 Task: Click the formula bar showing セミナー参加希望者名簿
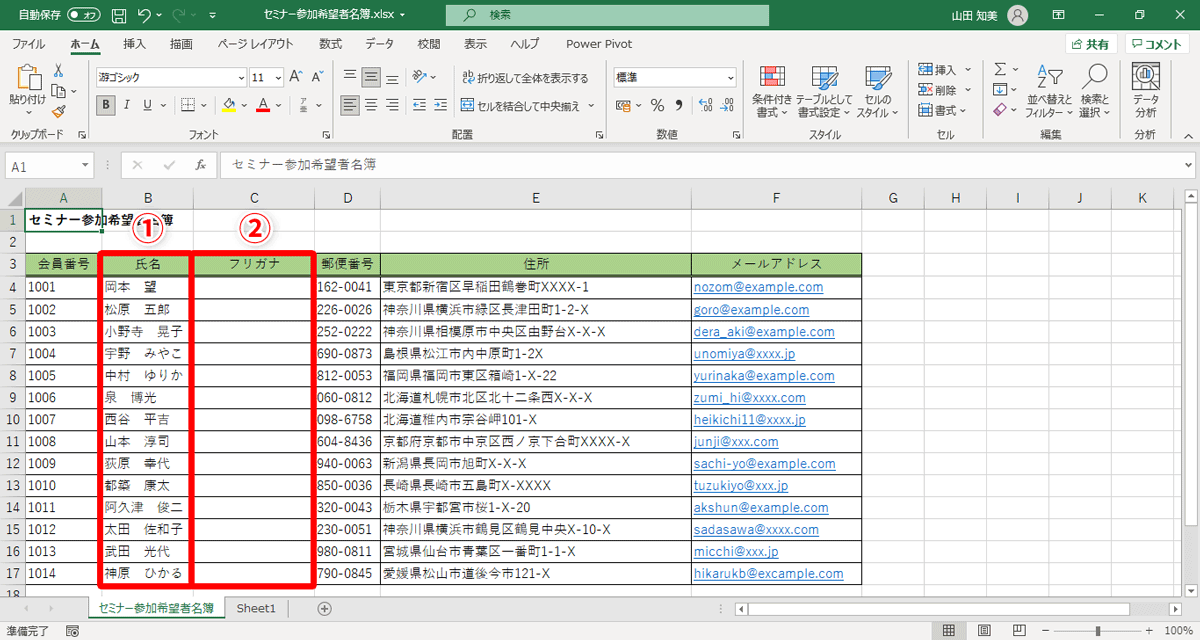[706, 165]
